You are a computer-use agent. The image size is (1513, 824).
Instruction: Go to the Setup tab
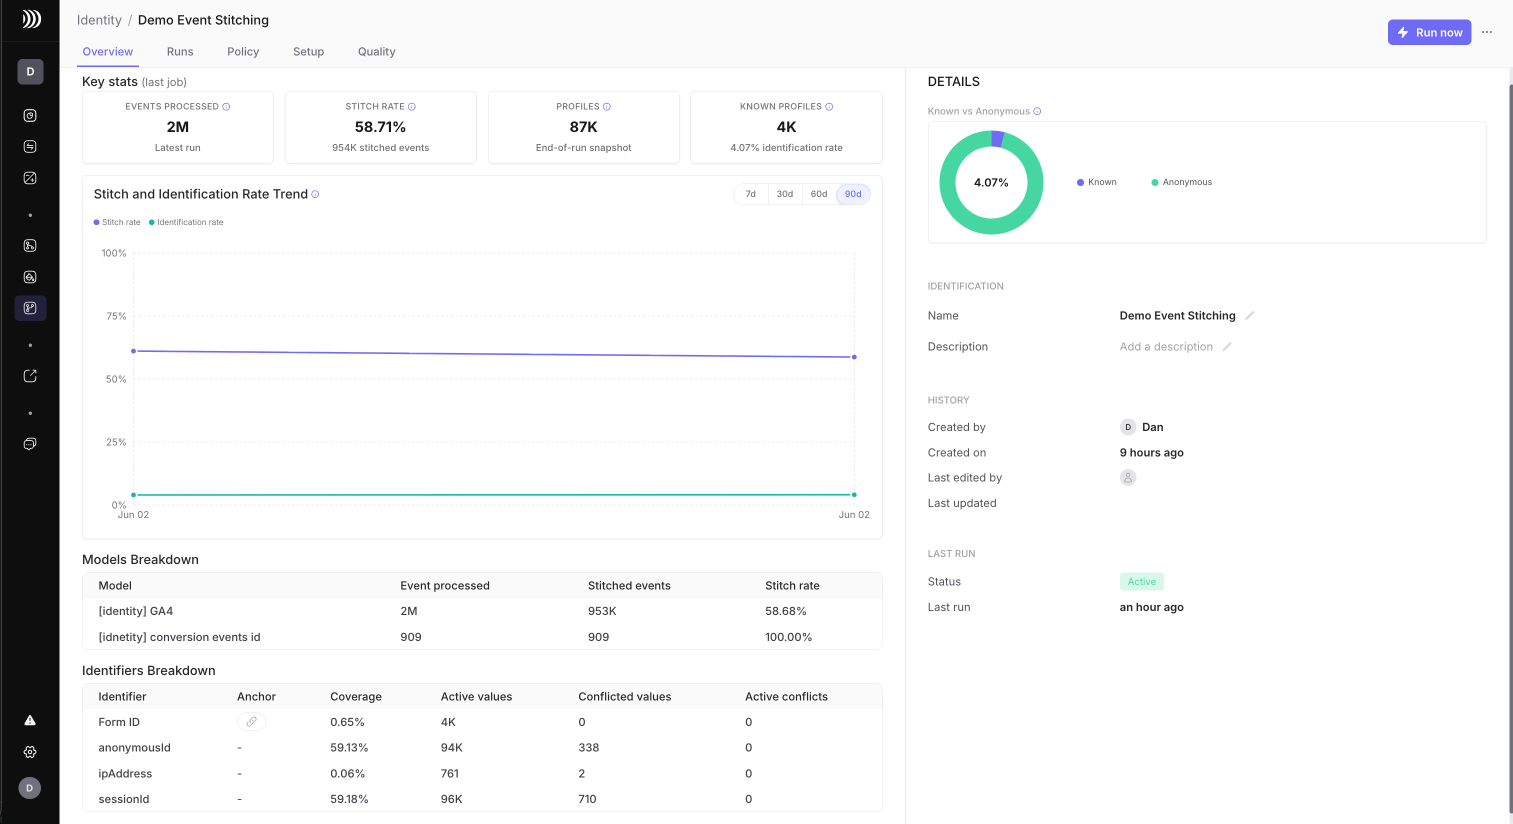[308, 52]
